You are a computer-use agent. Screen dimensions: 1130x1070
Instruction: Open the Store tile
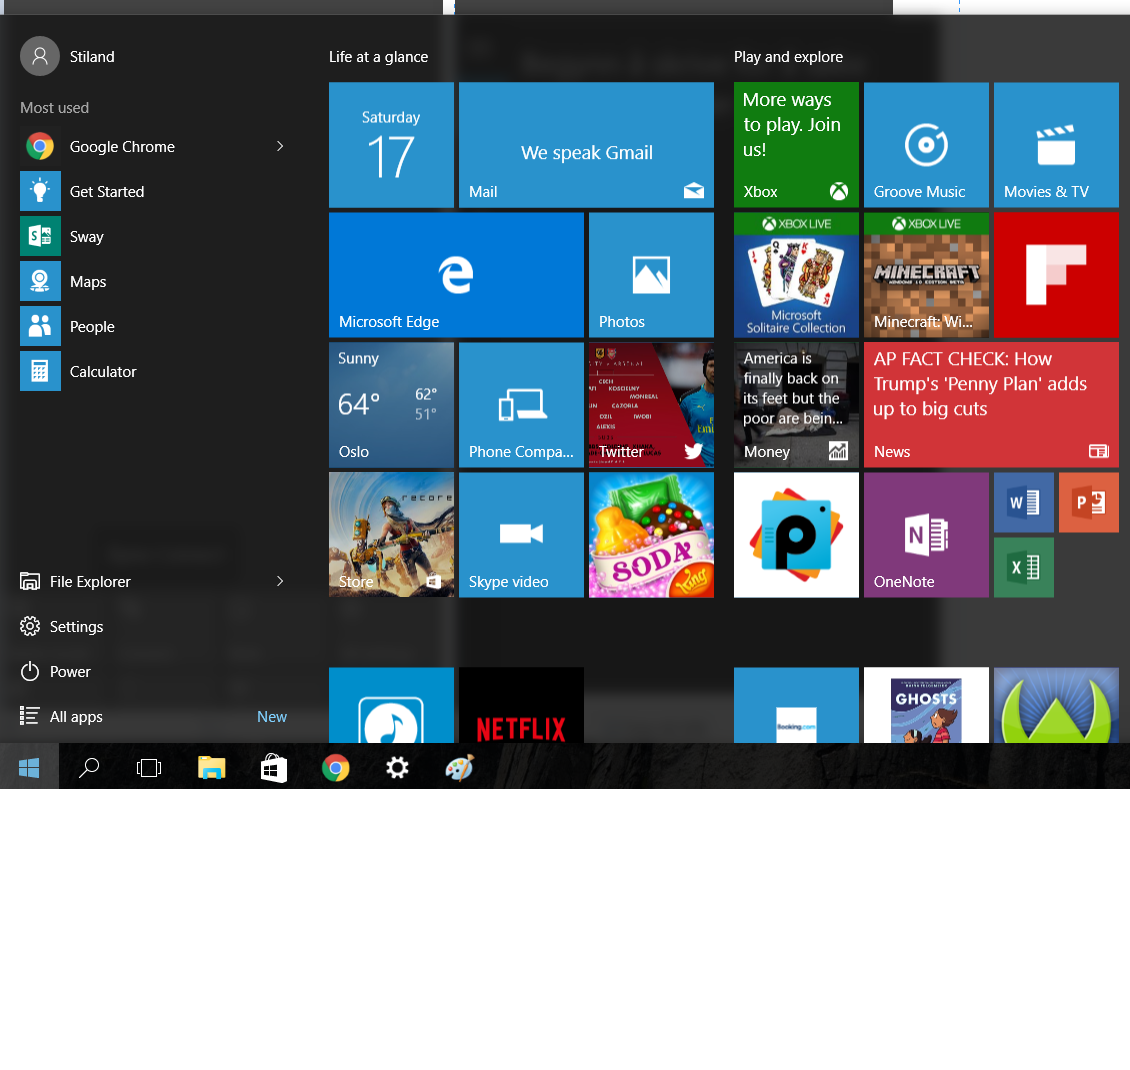[391, 535]
